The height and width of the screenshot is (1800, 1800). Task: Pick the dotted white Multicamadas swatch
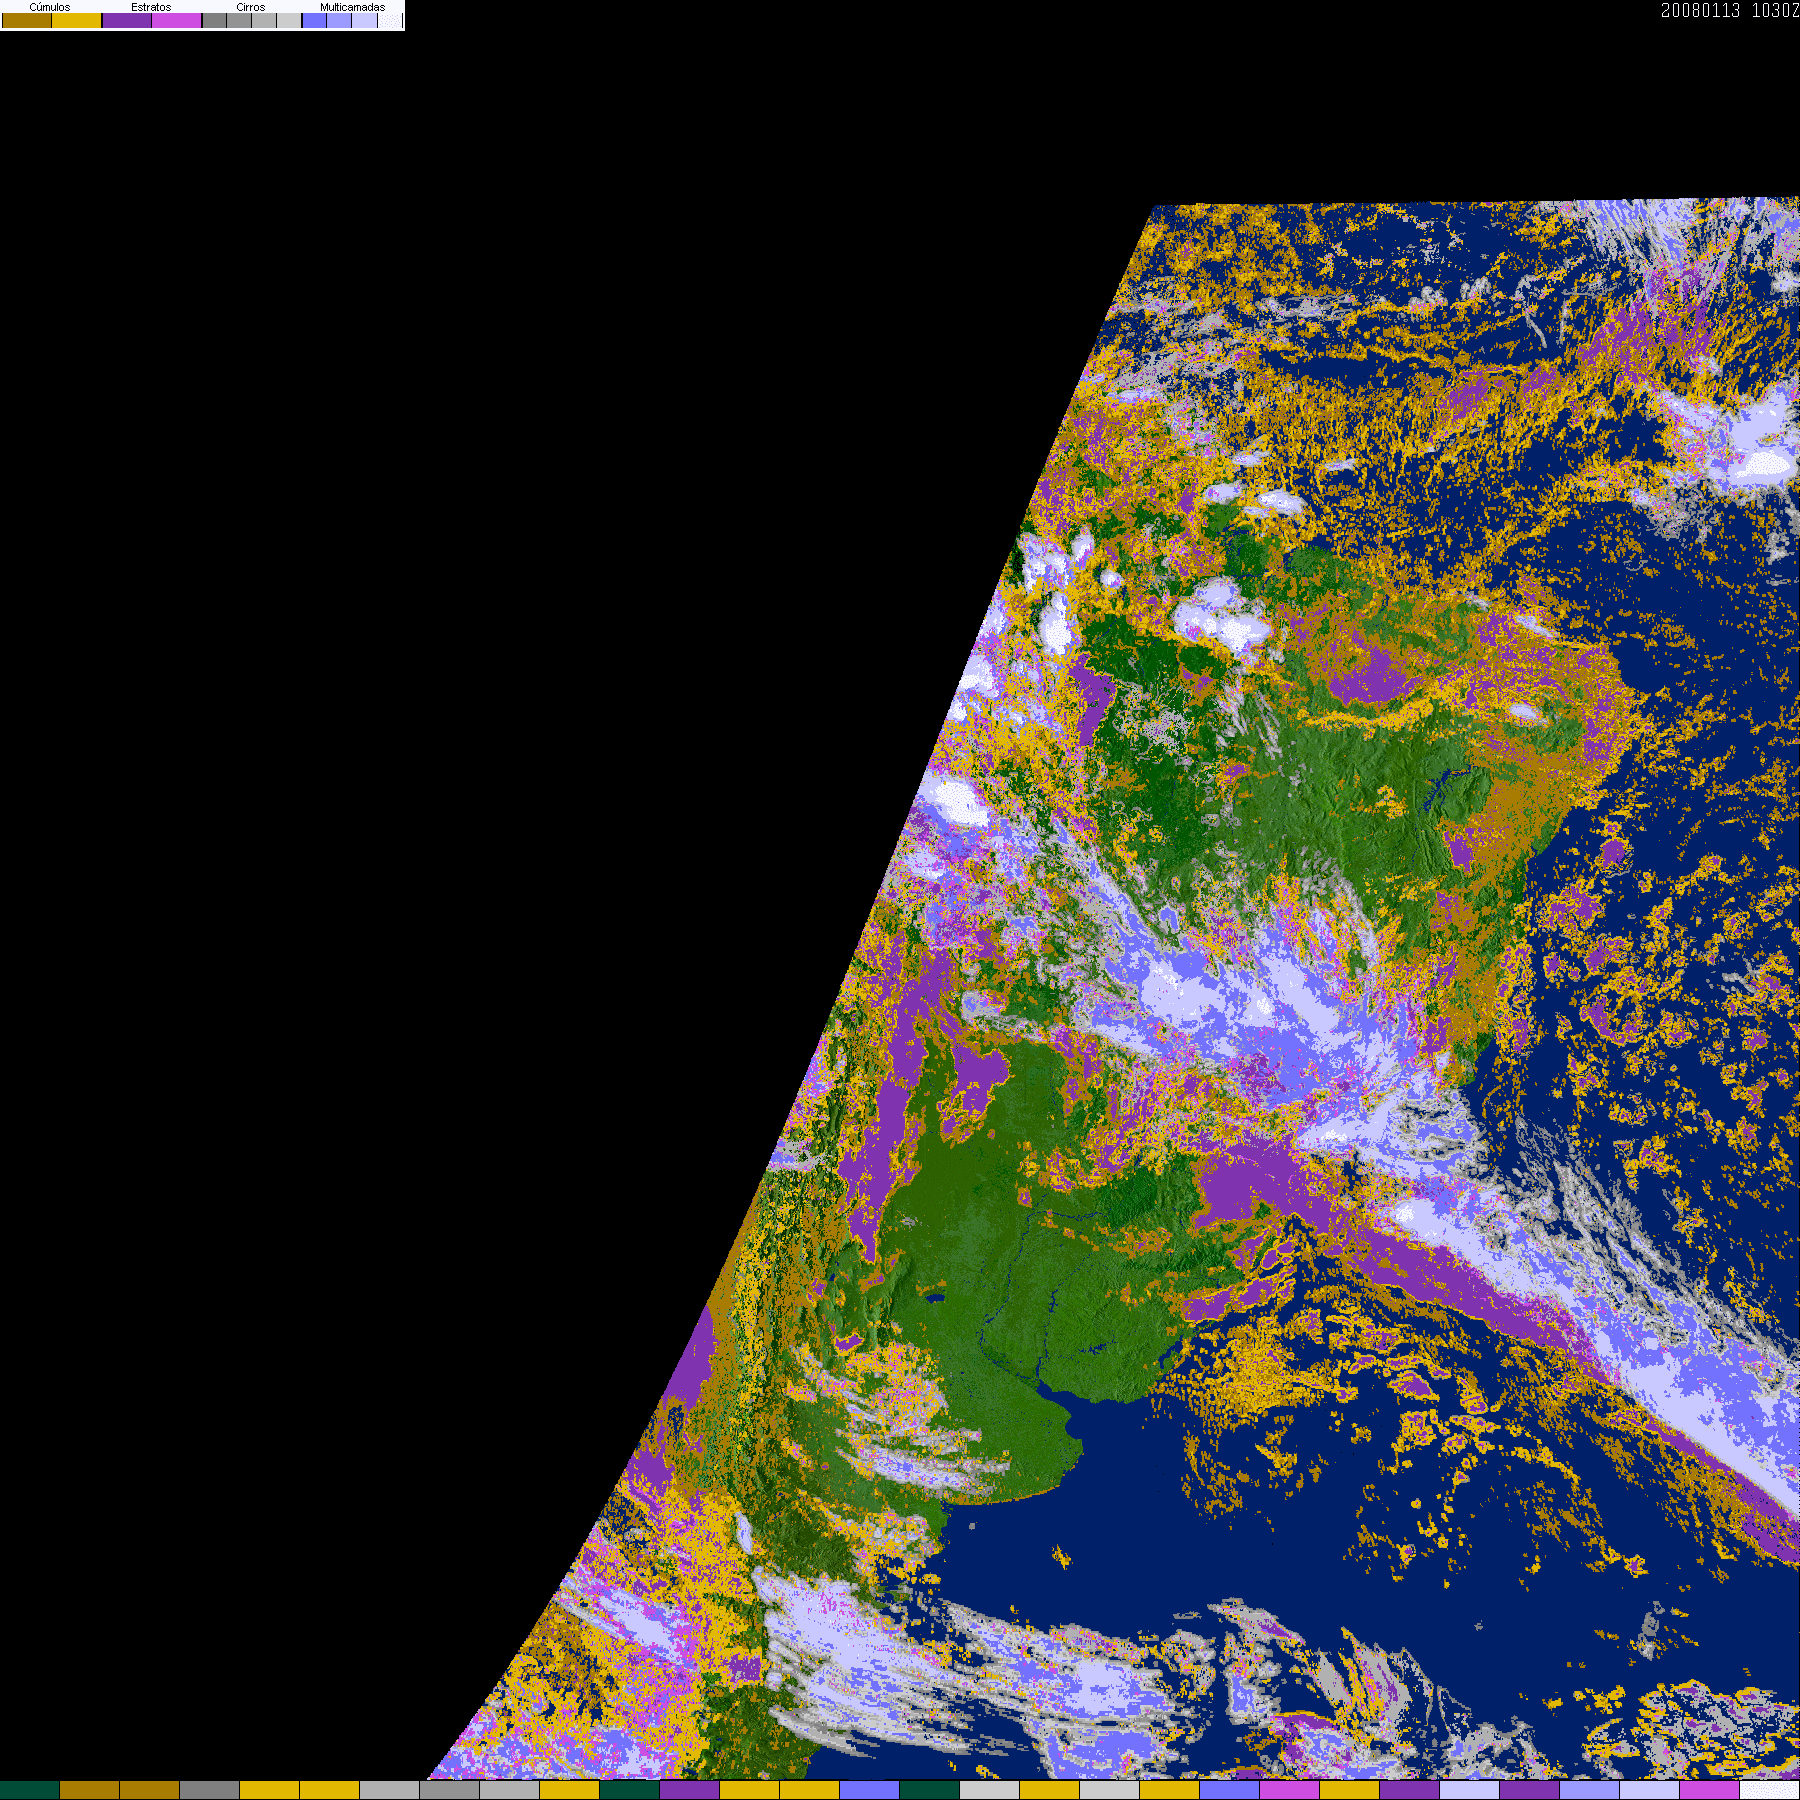click(x=390, y=20)
